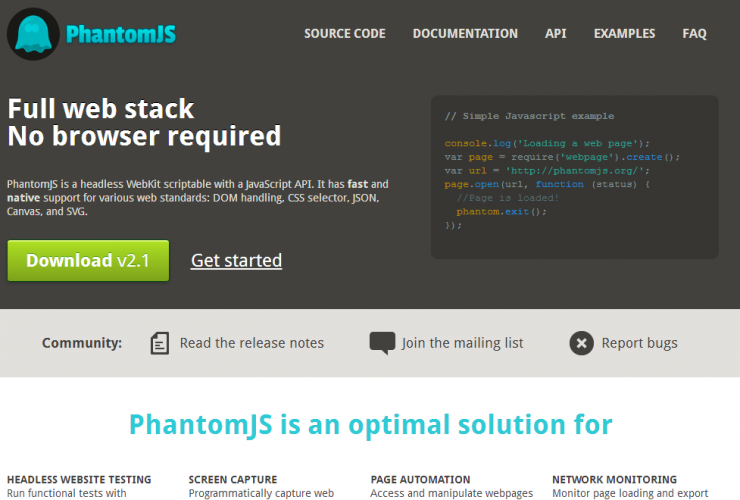Open the API navigation link
Image resolution: width=740 pixels, height=500 pixels.
[555, 33]
